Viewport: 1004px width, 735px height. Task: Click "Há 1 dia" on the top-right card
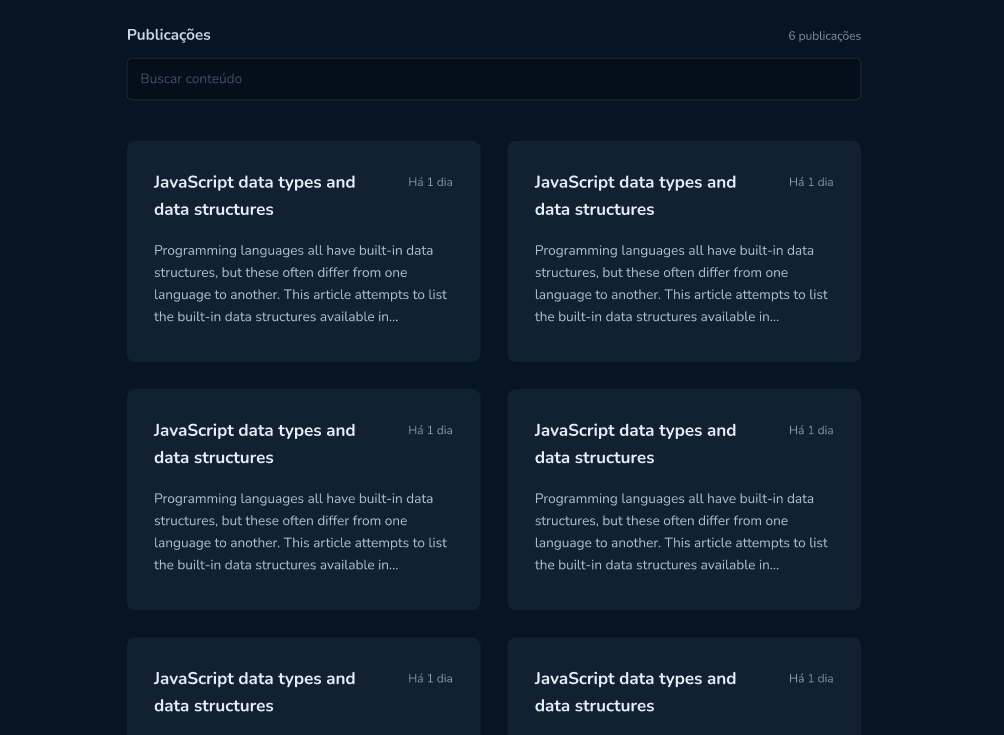811,182
